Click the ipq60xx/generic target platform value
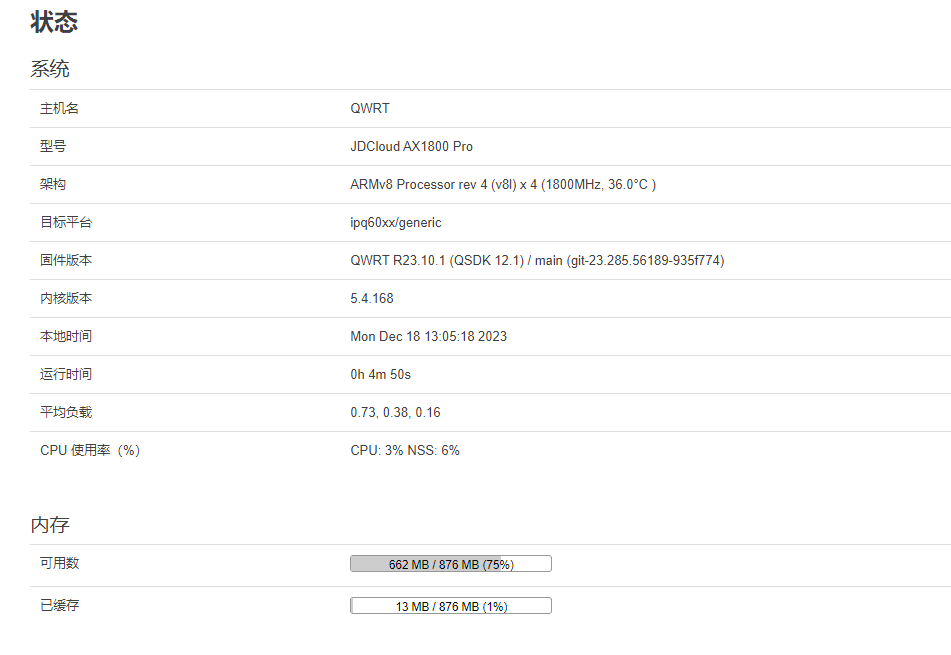Image resolution: width=951 pixels, height=655 pixels. tap(395, 222)
